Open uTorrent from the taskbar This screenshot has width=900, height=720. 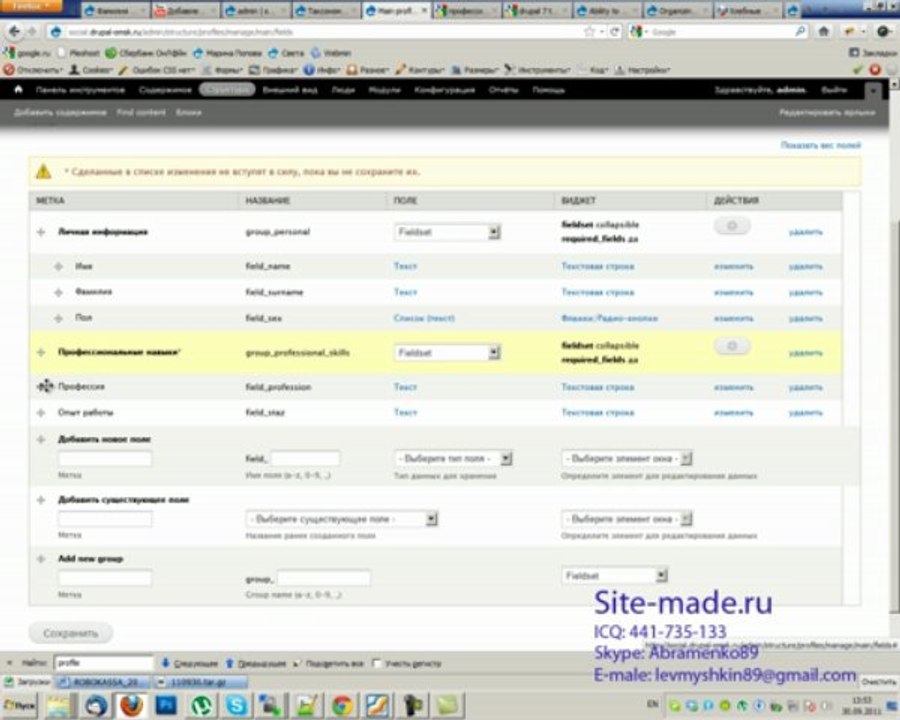[201, 705]
